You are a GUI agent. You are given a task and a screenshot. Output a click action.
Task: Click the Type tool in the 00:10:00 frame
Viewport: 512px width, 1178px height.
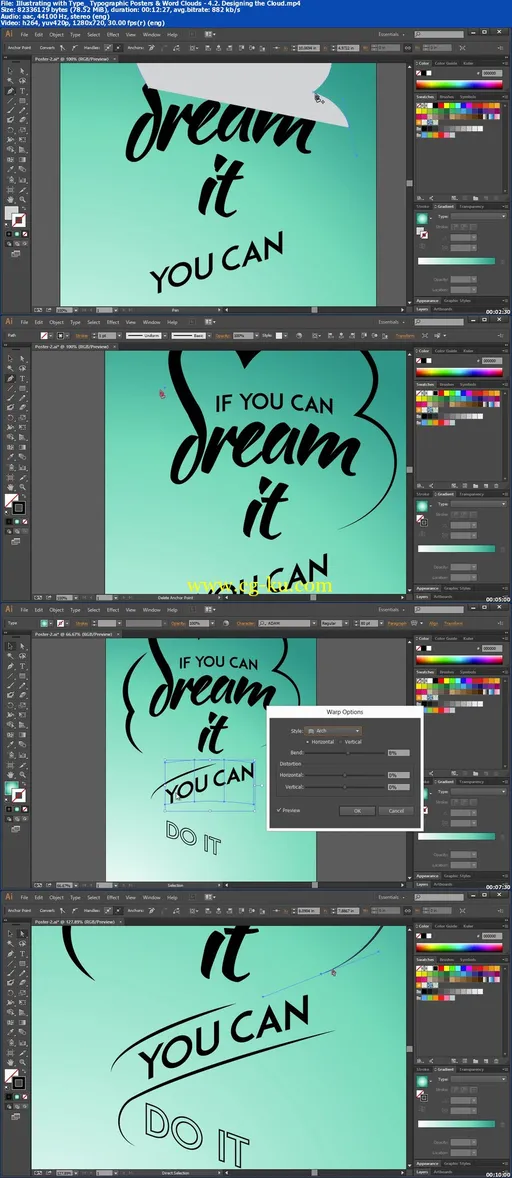coord(23,953)
